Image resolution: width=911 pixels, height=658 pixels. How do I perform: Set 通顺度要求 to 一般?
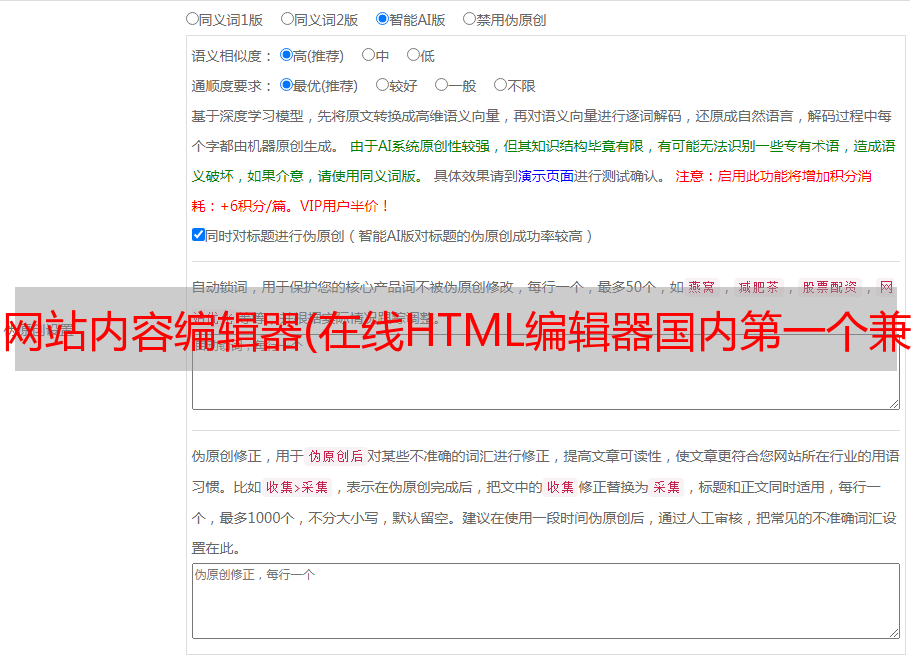[x=442, y=85]
